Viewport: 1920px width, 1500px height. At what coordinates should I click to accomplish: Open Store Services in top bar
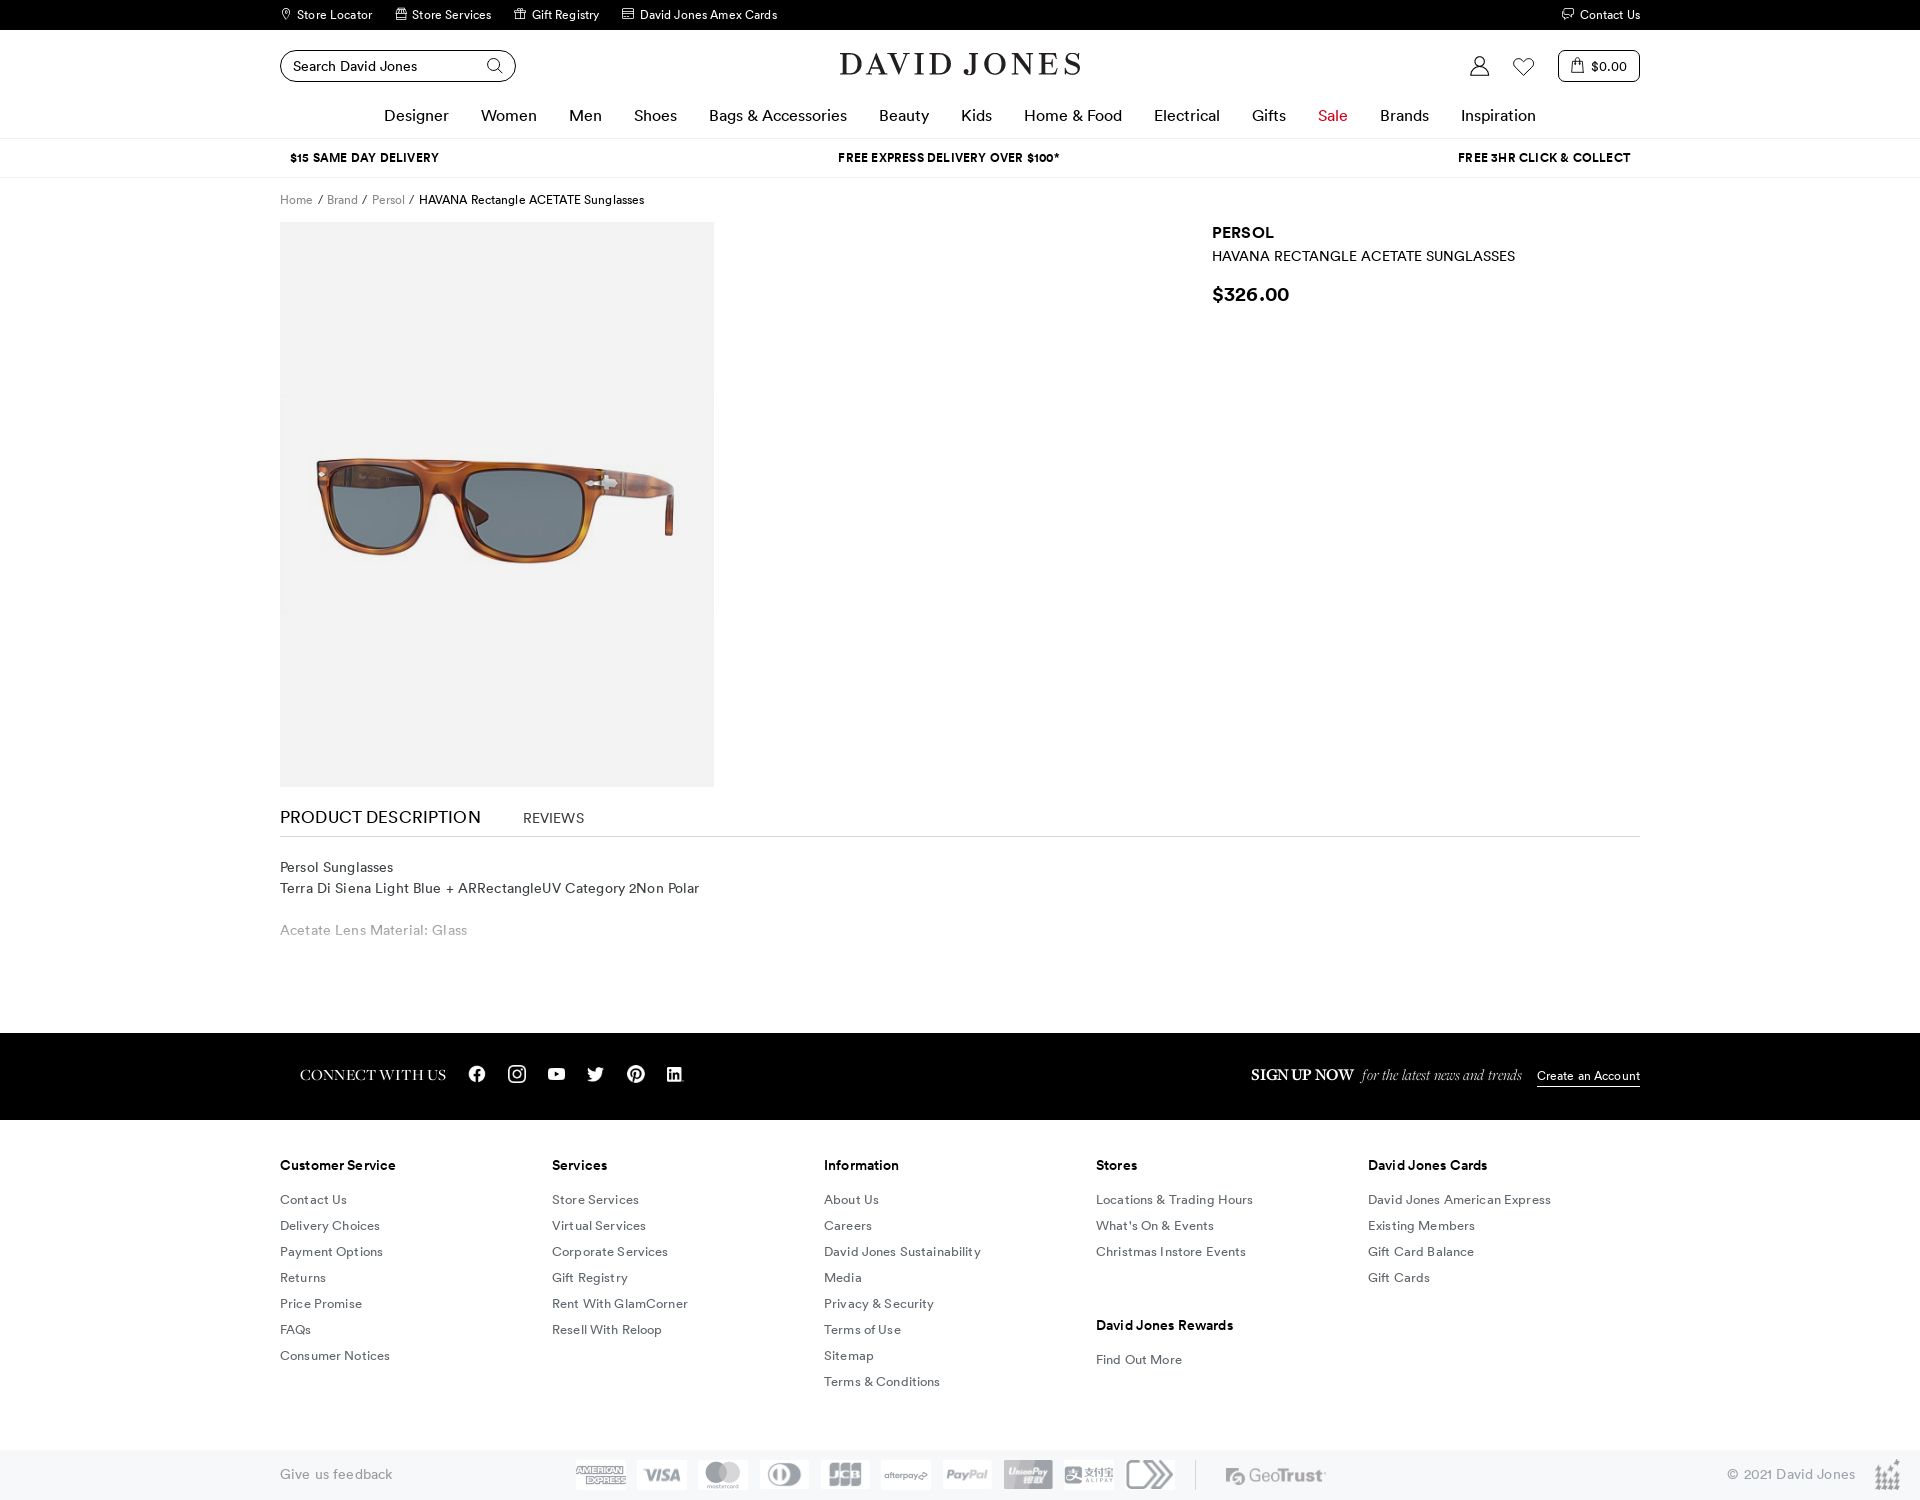(443, 15)
